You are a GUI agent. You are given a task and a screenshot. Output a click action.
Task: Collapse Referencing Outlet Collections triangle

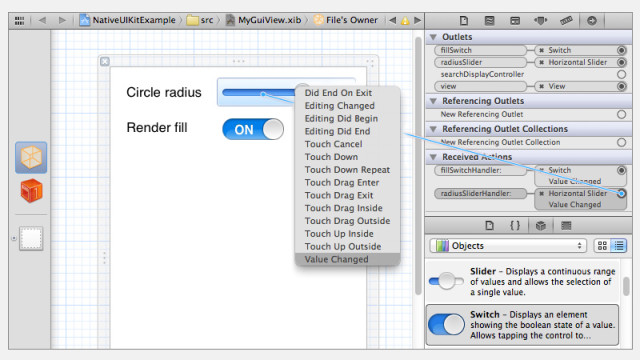click(433, 129)
